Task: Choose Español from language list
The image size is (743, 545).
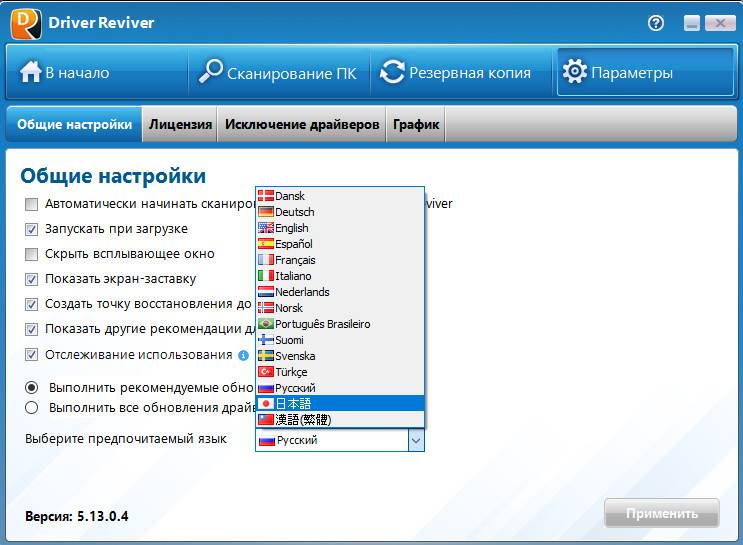Action: point(340,244)
